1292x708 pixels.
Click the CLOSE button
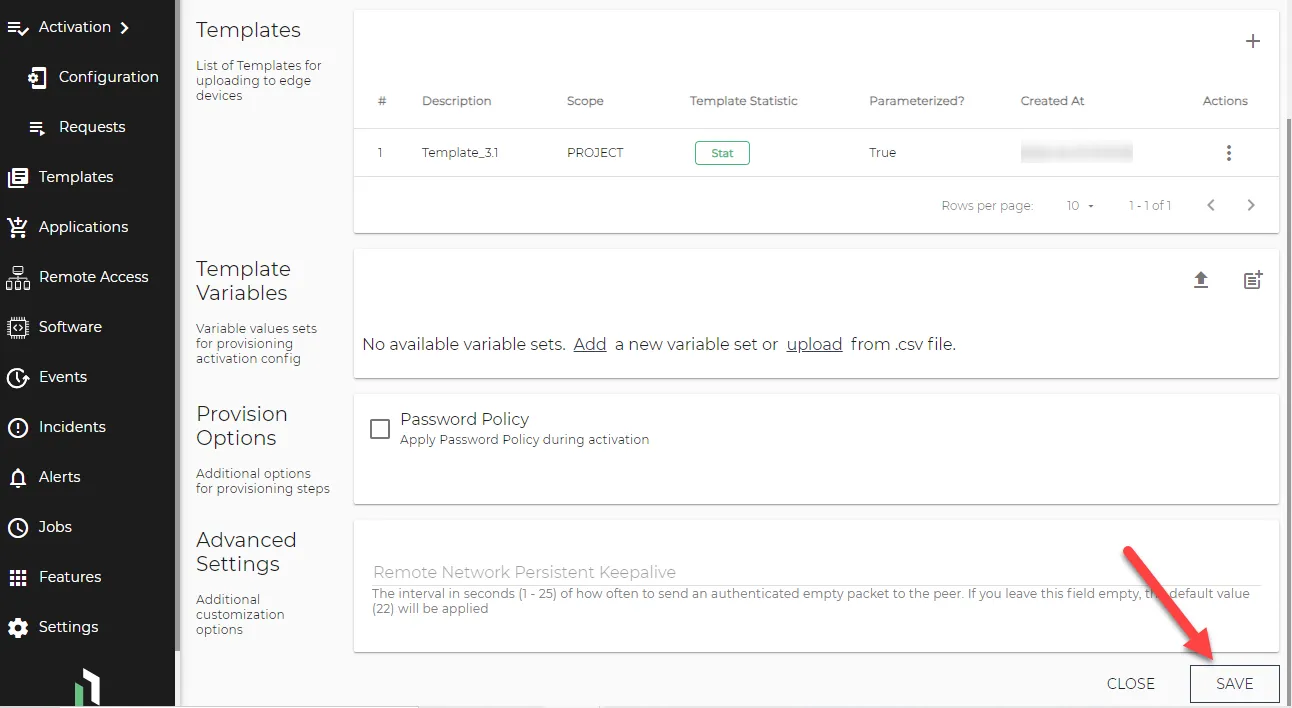pyautogui.click(x=1131, y=684)
